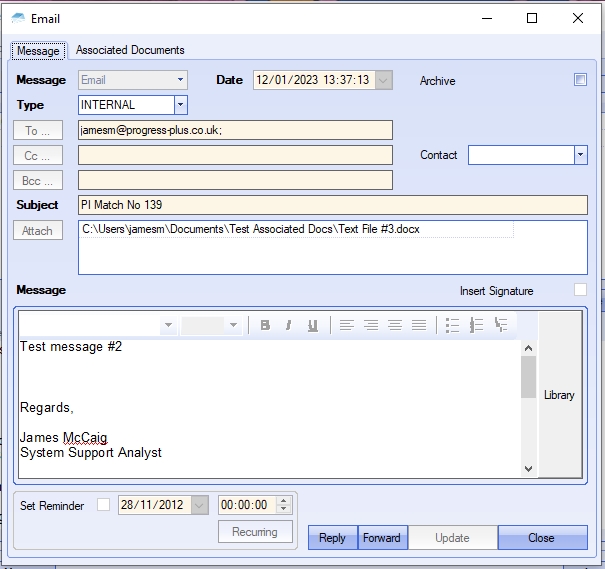This screenshot has height=569, width=605.
Task: Open the font size dropdown
Action: click(233, 325)
